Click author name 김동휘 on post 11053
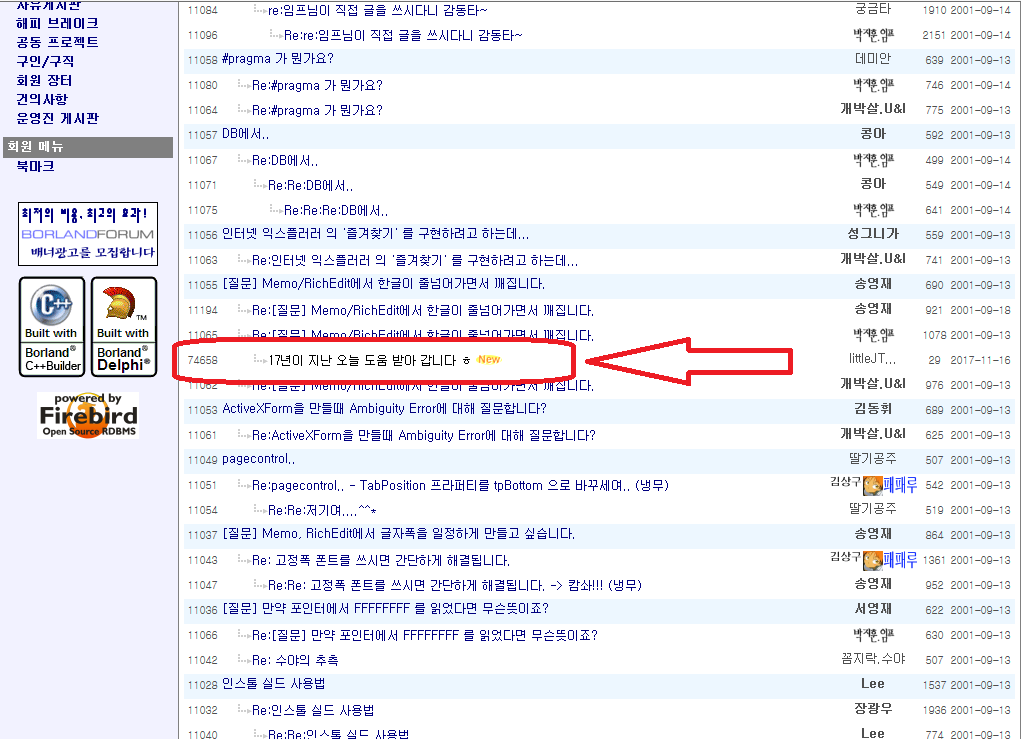 click(872, 409)
